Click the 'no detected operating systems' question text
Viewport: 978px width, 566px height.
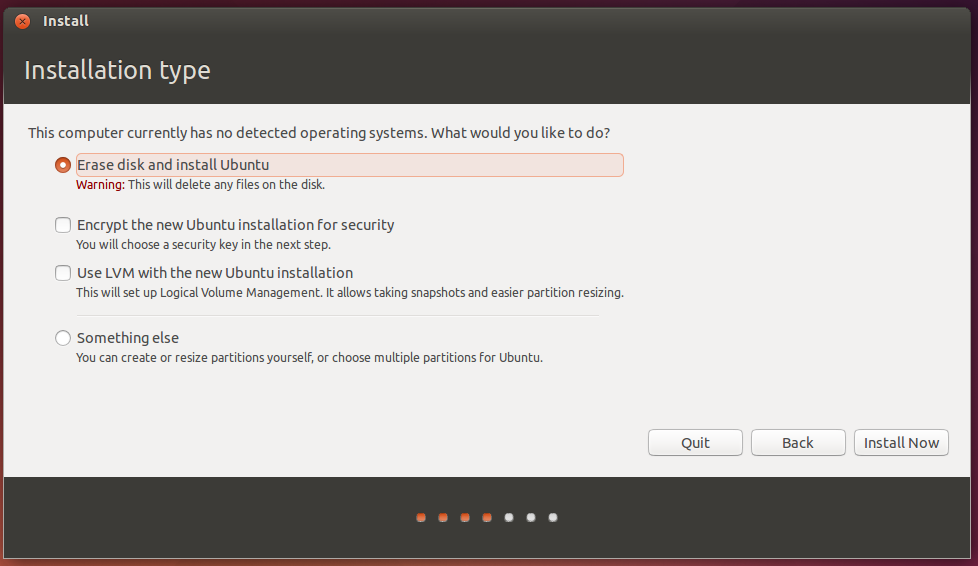click(x=319, y=133)
